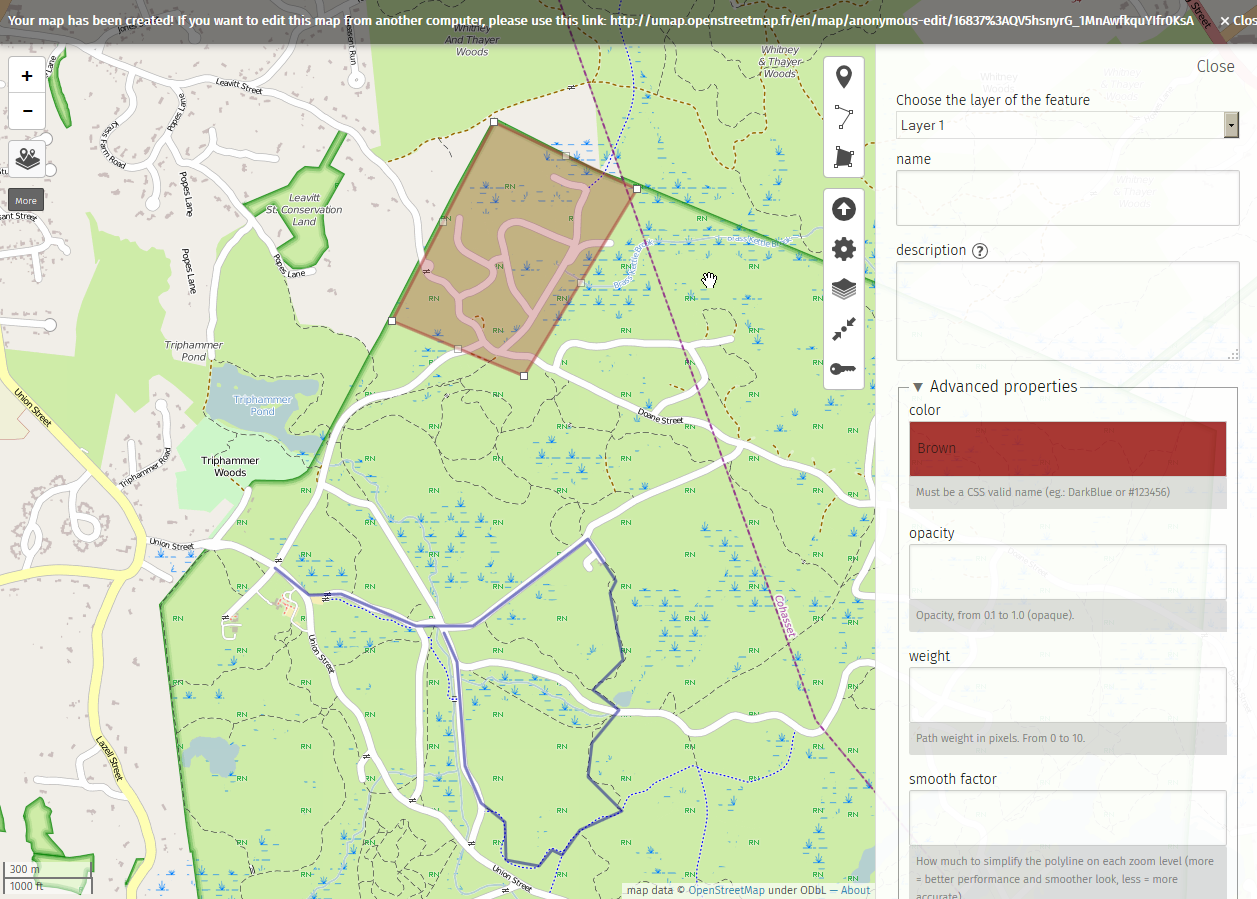Image resolution: width=1257 pixels, height=899 pixels.
Task: Select the draw polyline tool
Action: [x=844, y=118]
